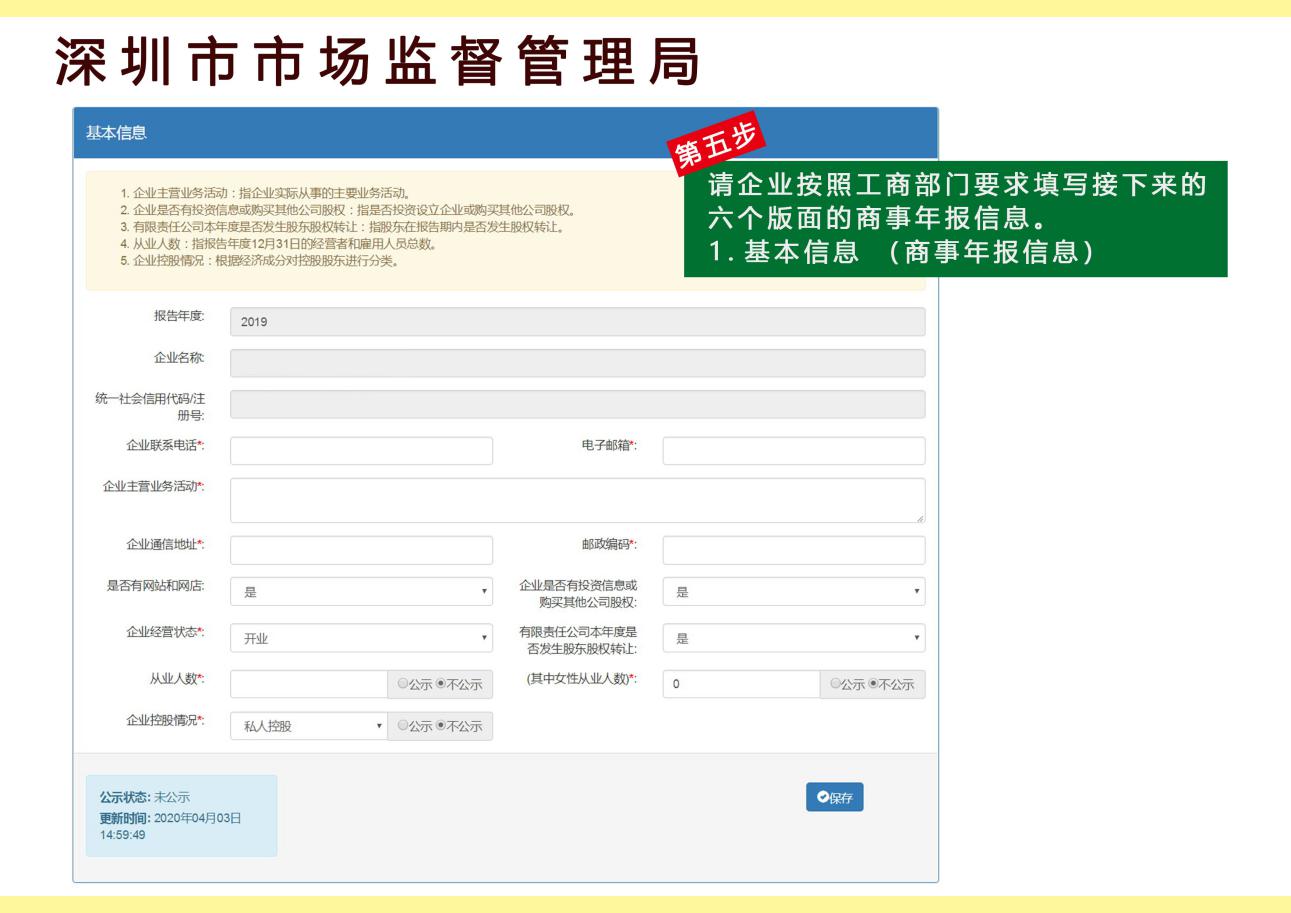
Task: Open the 是否有网站和网店 dropdown
Action: 361,592
